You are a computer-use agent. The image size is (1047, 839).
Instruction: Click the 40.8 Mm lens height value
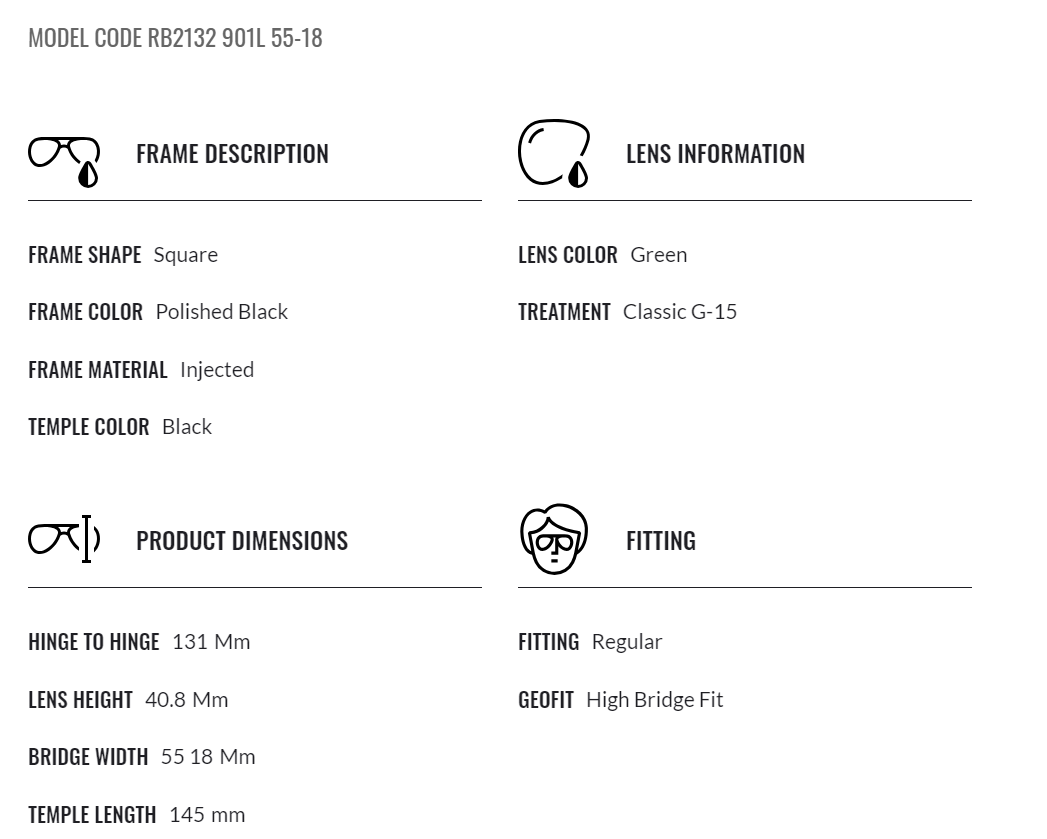coord(186,700)
